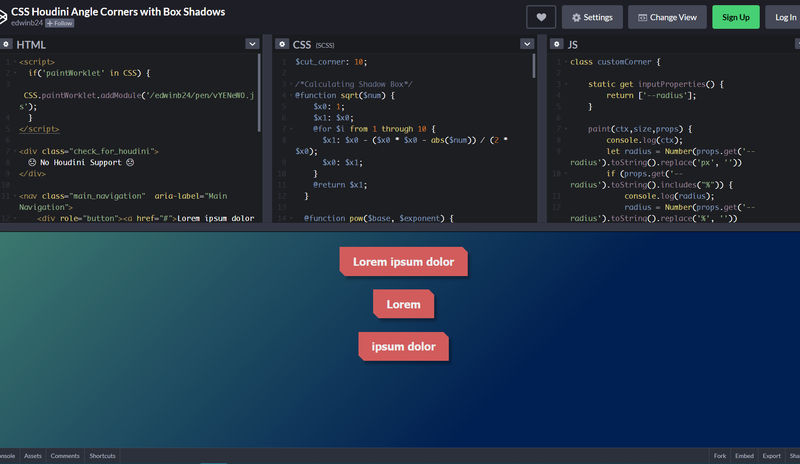This screenshot has width=800, height=464.
Task: Open the HTML editor settings gear
Action: tap(6, 44)
